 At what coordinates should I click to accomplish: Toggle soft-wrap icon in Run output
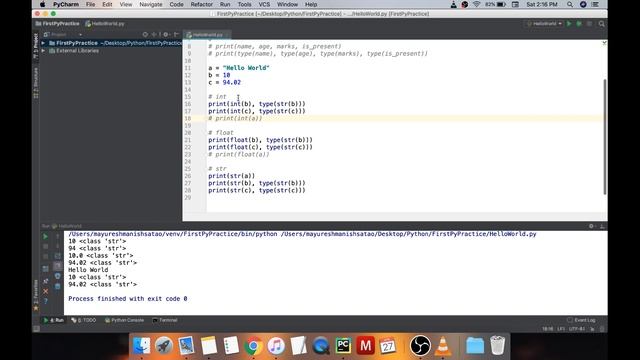58,256
